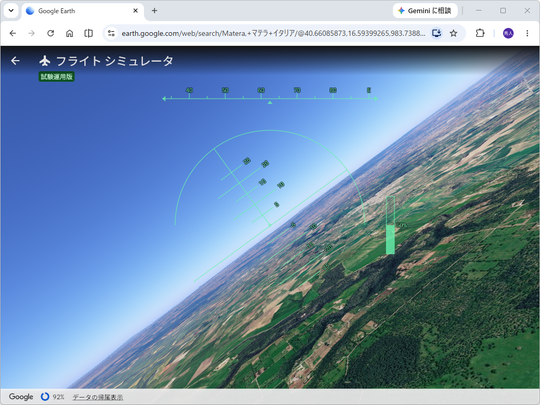Open データの帰属表示 link
The image size is (540, 405).
coord(97,397)
